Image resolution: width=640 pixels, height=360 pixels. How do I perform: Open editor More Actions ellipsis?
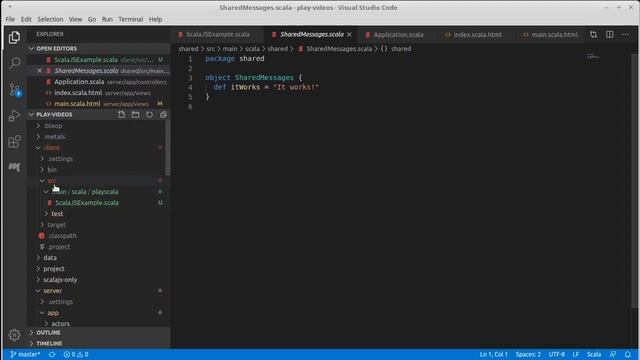(x=626, y=35)
